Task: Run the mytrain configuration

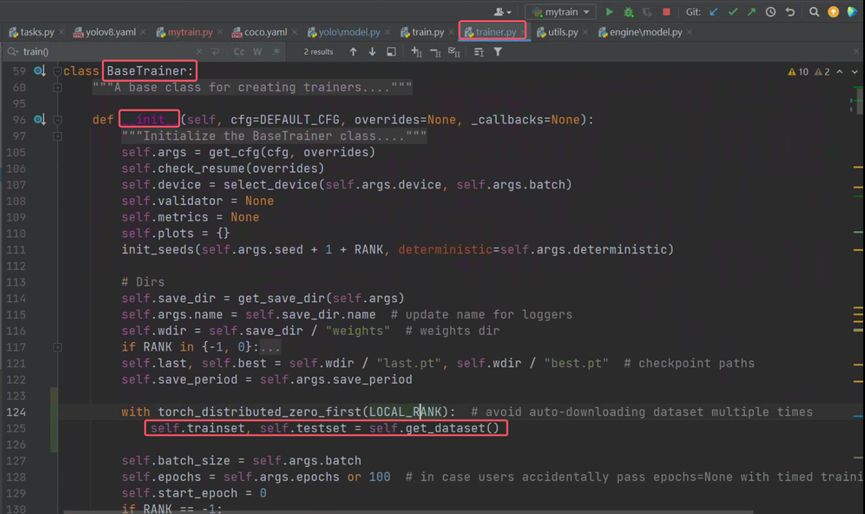Action: pos(609,12)
